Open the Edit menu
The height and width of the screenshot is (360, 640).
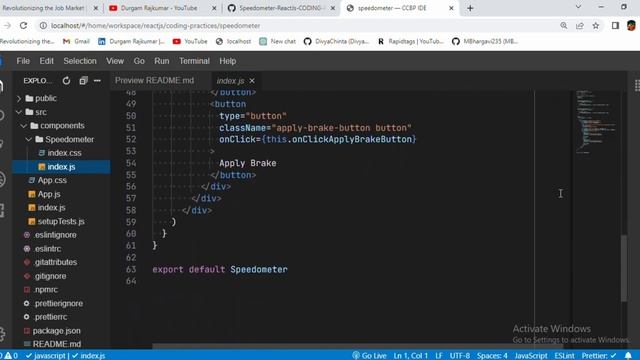pyautogui.click(x=47, y=61)
